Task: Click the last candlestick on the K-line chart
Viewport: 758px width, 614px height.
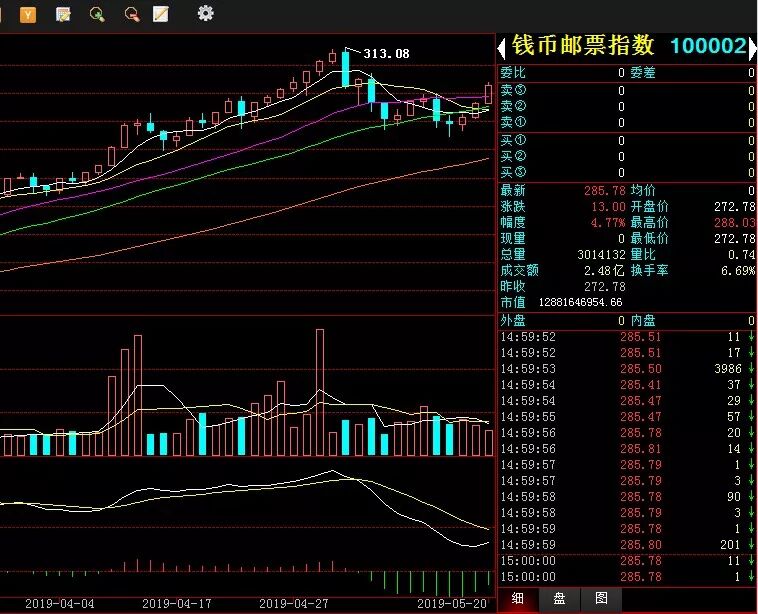Action: click(x=489, y=93)
